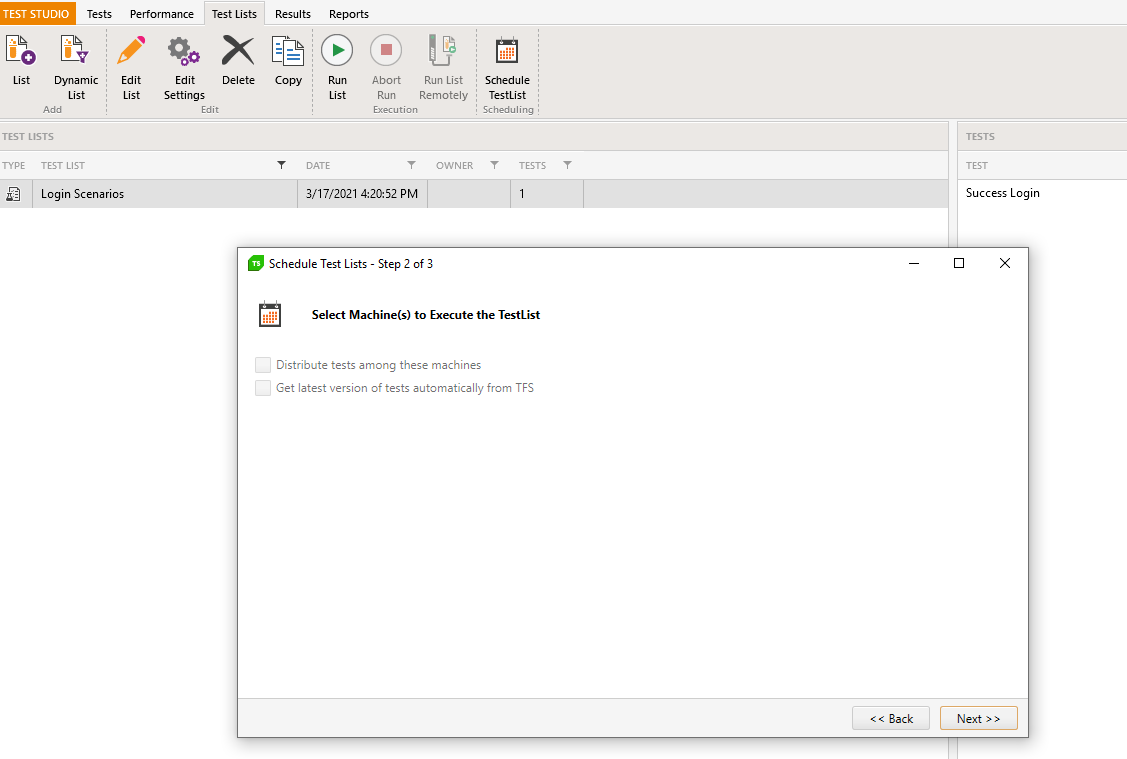This screenshot has height=759, width=1127.
Task: Select Success Login test in Tests panel
Action: pos(1002,193)
